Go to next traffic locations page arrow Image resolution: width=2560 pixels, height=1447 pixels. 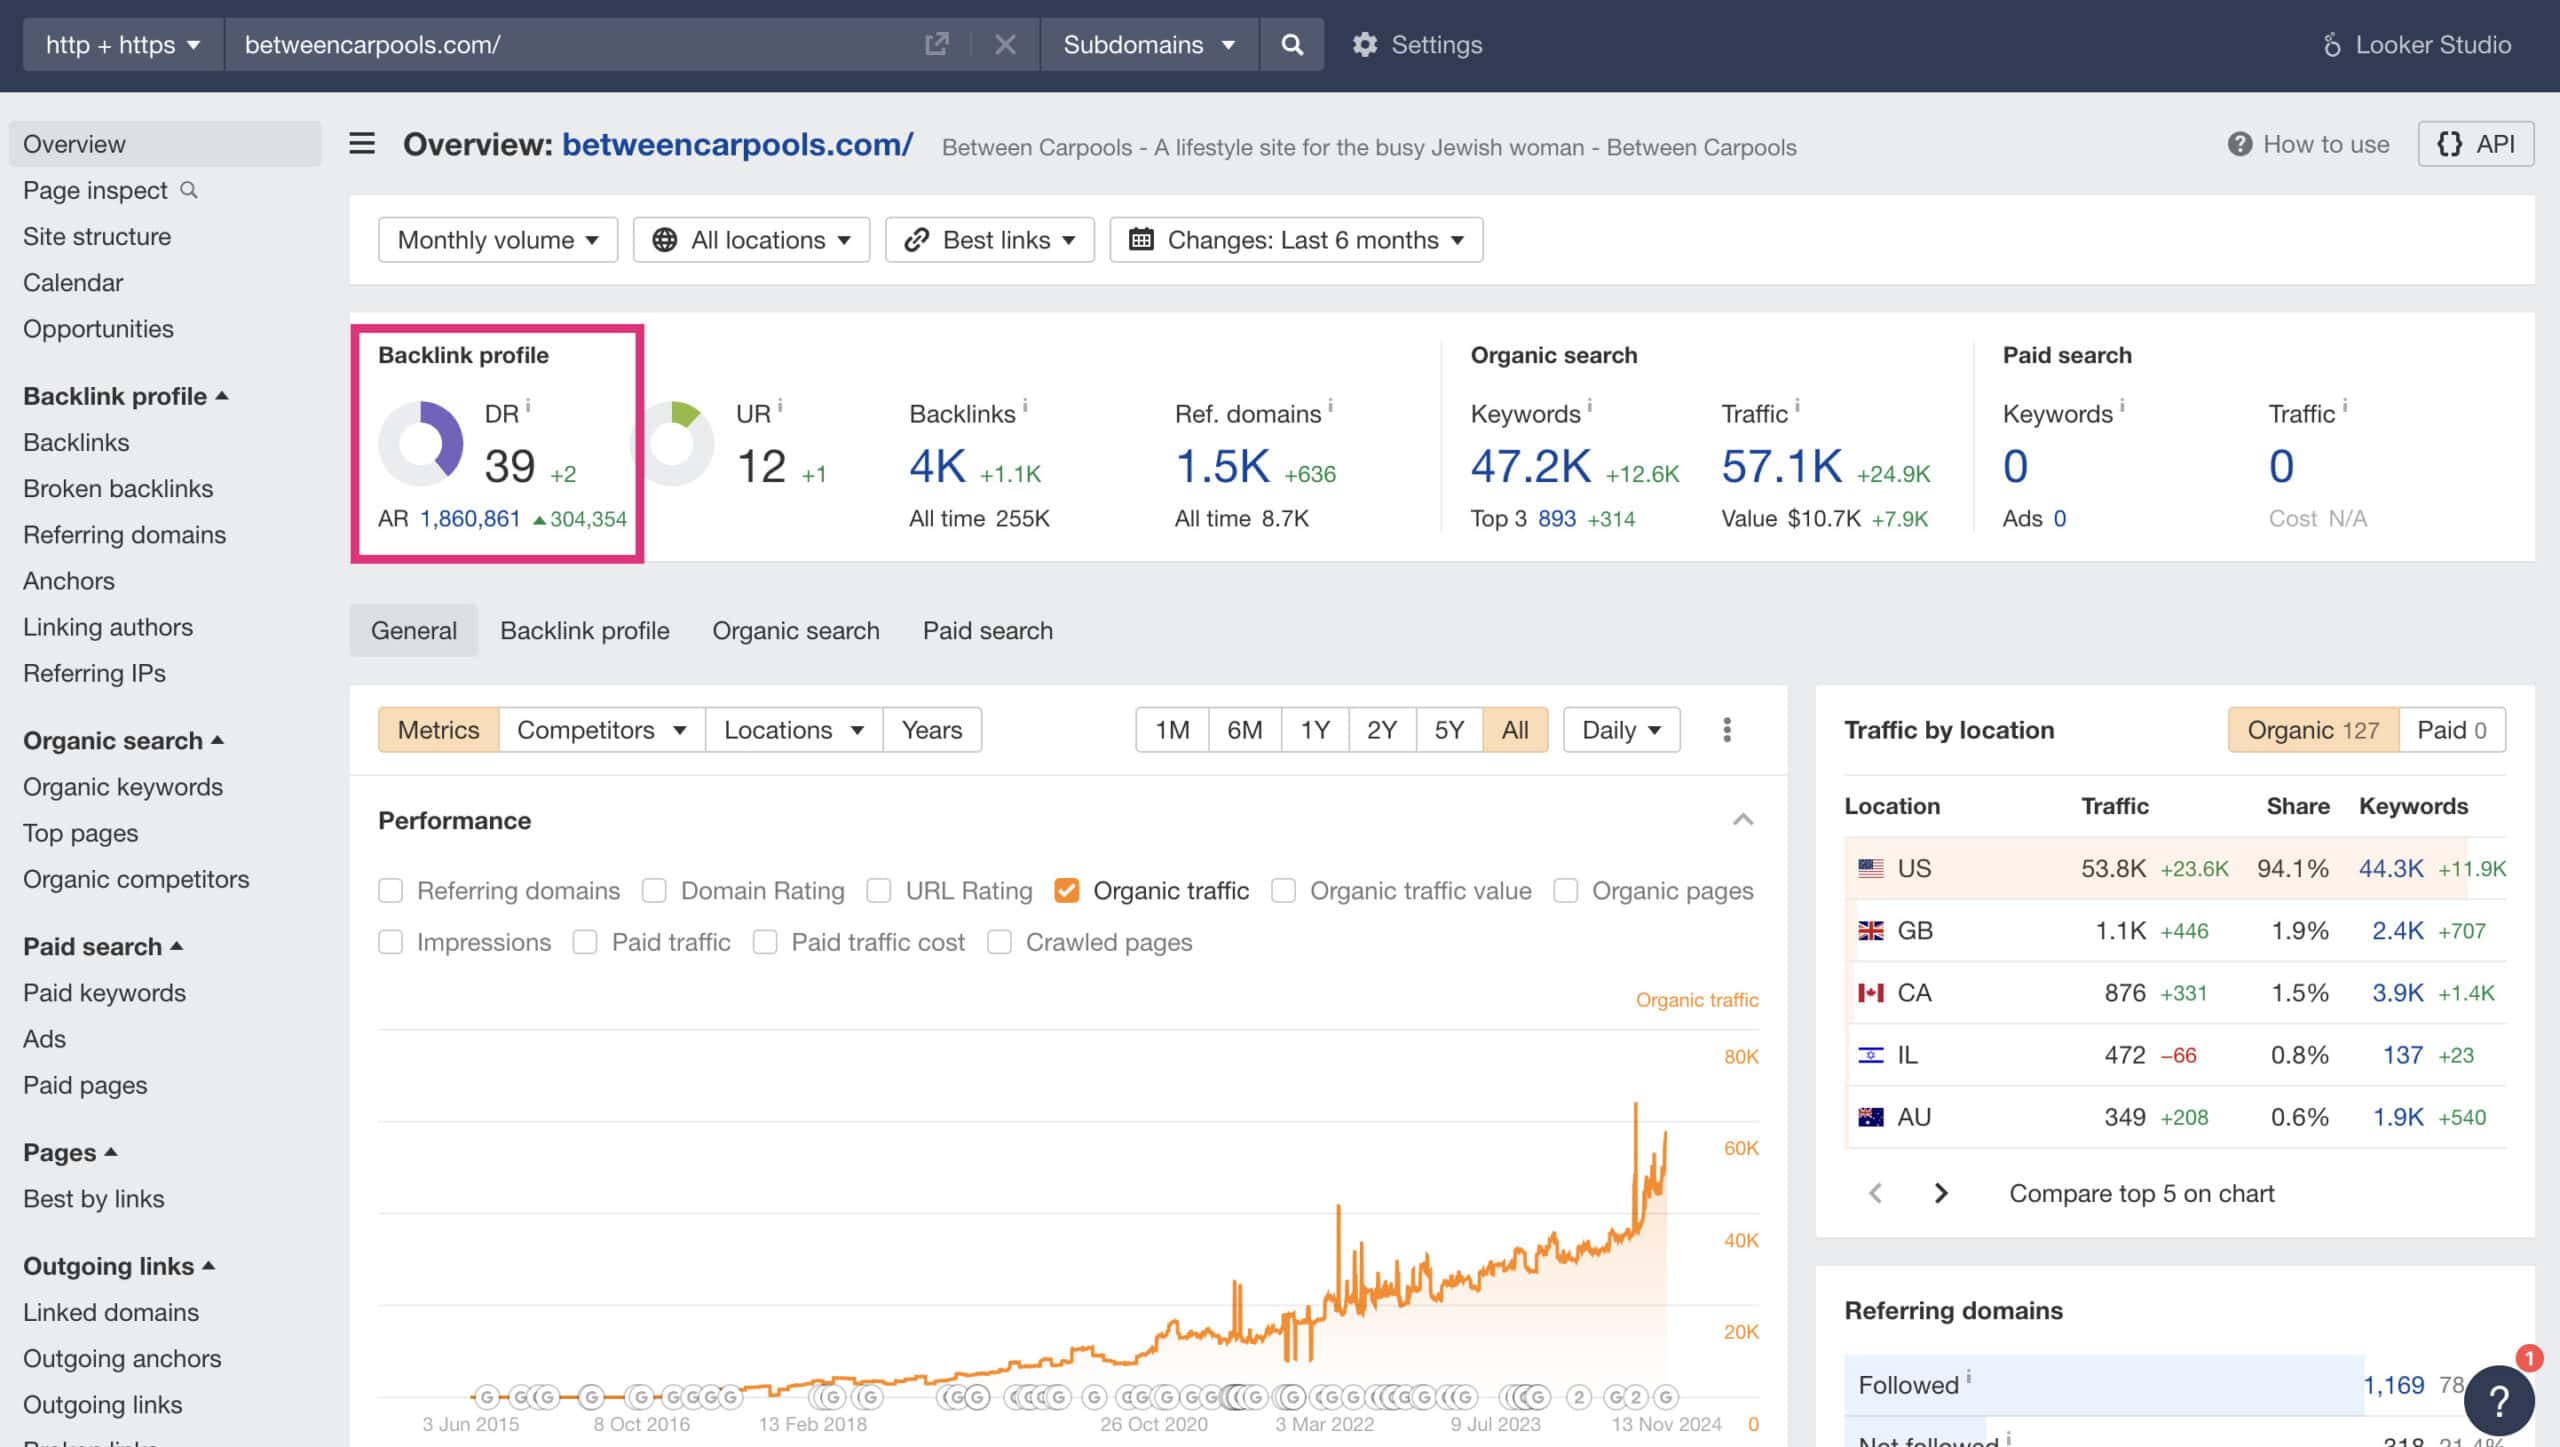[x=1941, y=1193]
